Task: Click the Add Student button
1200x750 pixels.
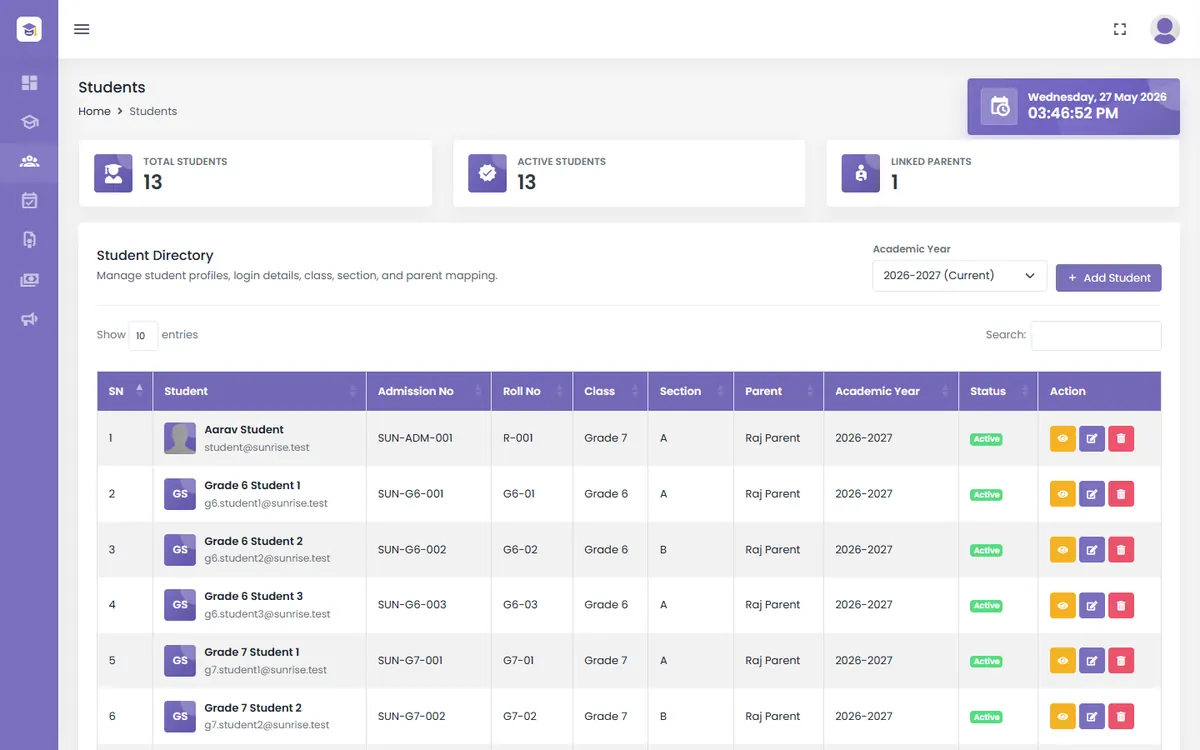Action: point(1109,278)
